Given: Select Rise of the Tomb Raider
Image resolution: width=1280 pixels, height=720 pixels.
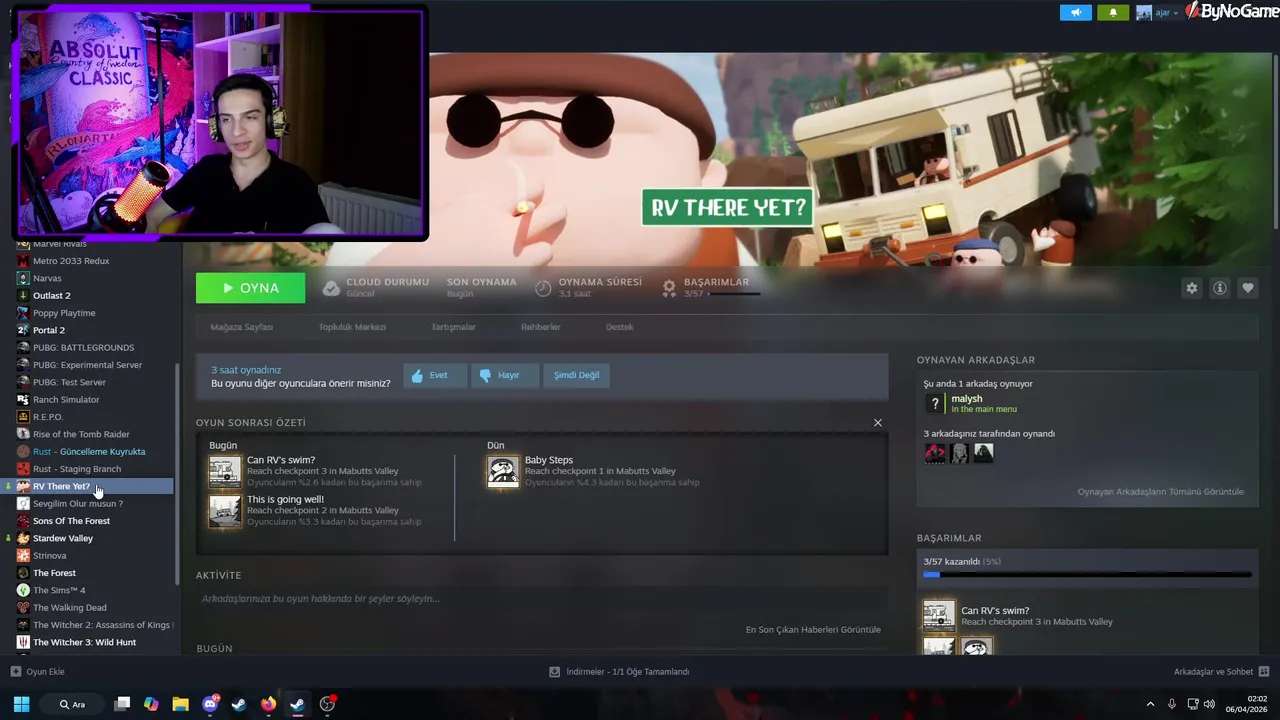Looking at the screenshot, I should (81, 434).
